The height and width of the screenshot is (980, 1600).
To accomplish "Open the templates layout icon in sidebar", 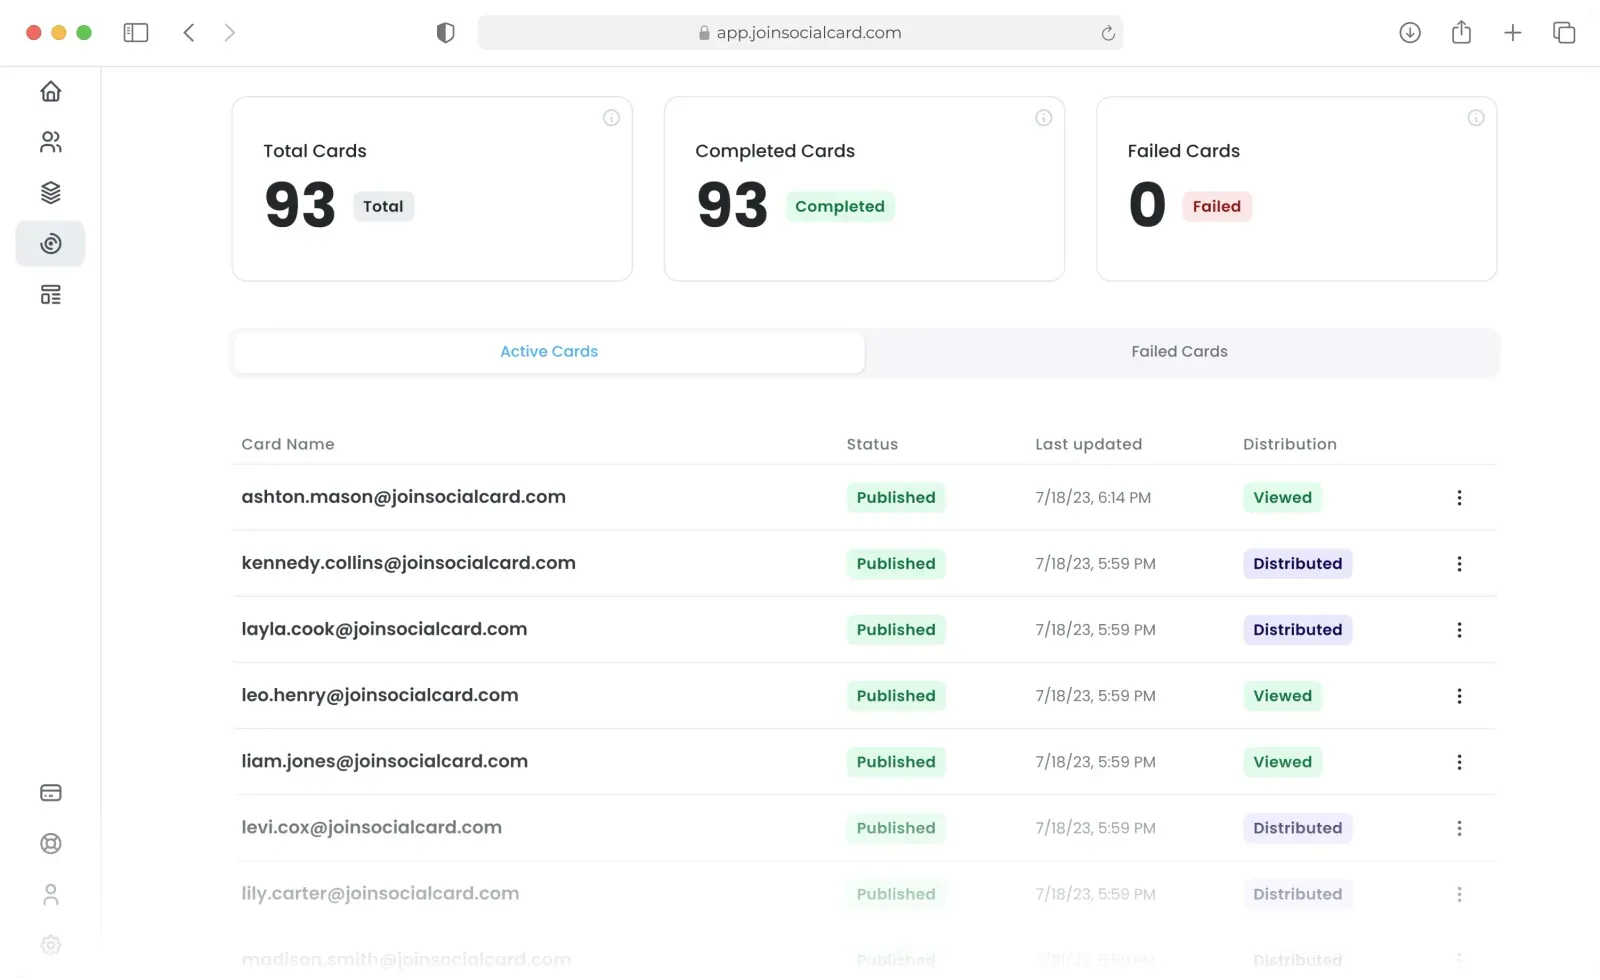I will (51, 295).
